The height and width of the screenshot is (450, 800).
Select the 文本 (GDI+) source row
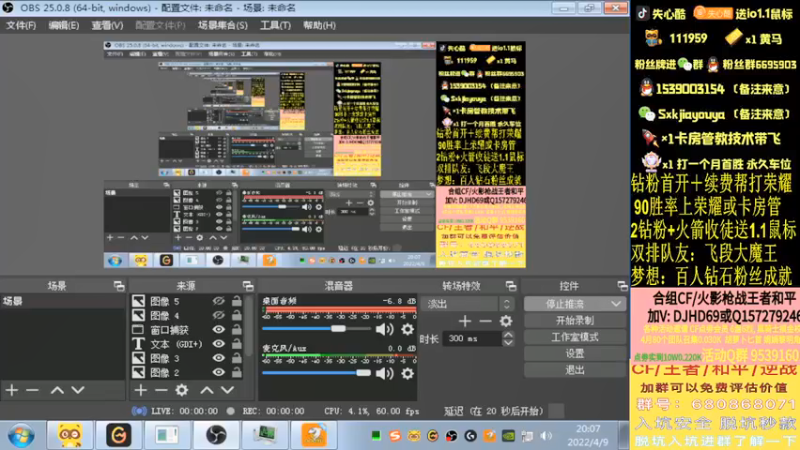click(x=187, y=344)
